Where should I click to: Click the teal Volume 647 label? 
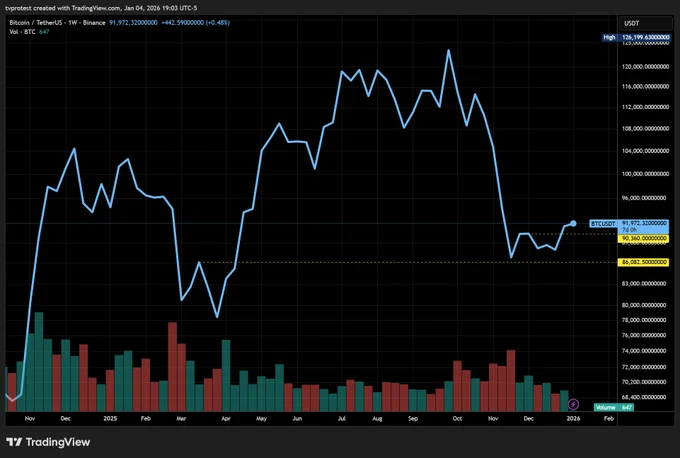pos(614,407)
